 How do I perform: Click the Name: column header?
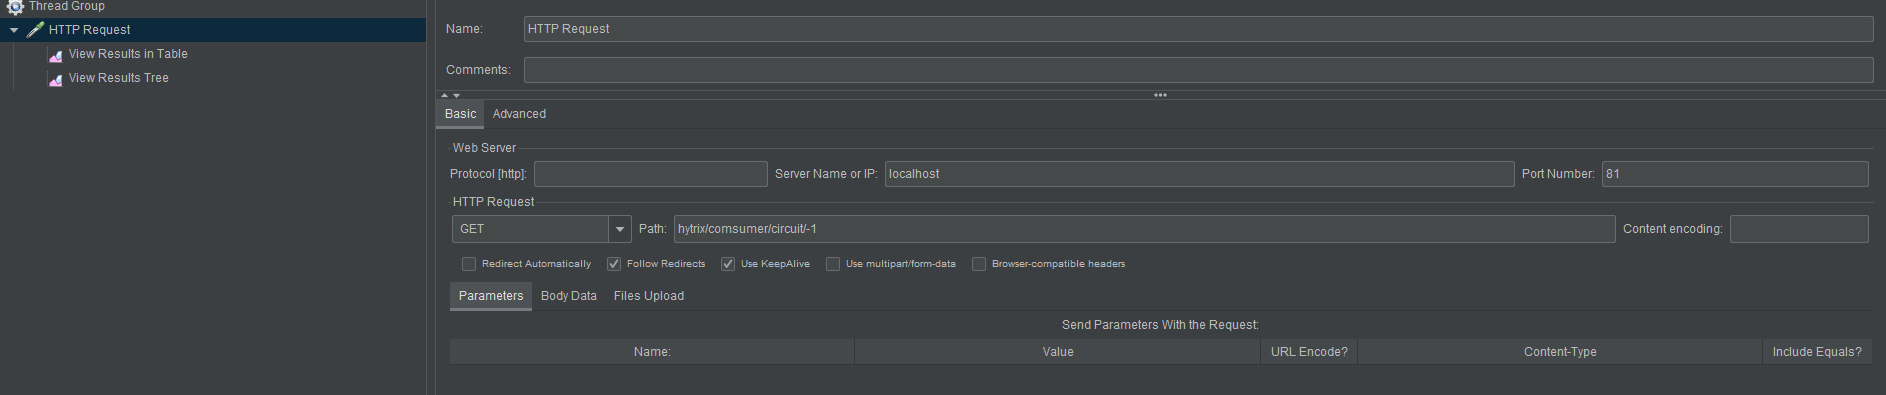tap(652, 352)
